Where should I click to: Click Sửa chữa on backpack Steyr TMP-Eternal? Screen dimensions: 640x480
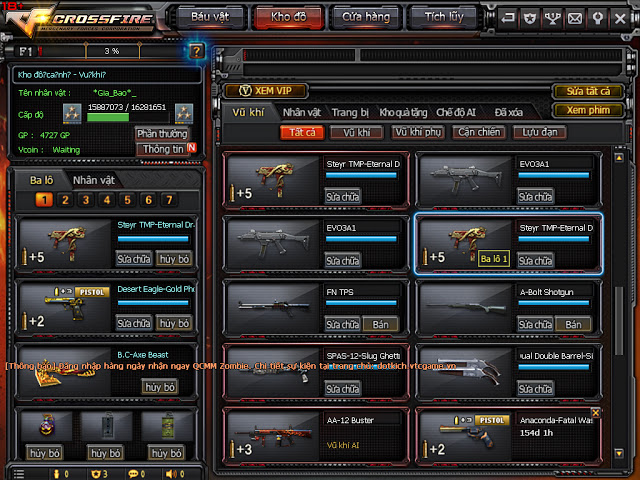(x=134, y=259)
